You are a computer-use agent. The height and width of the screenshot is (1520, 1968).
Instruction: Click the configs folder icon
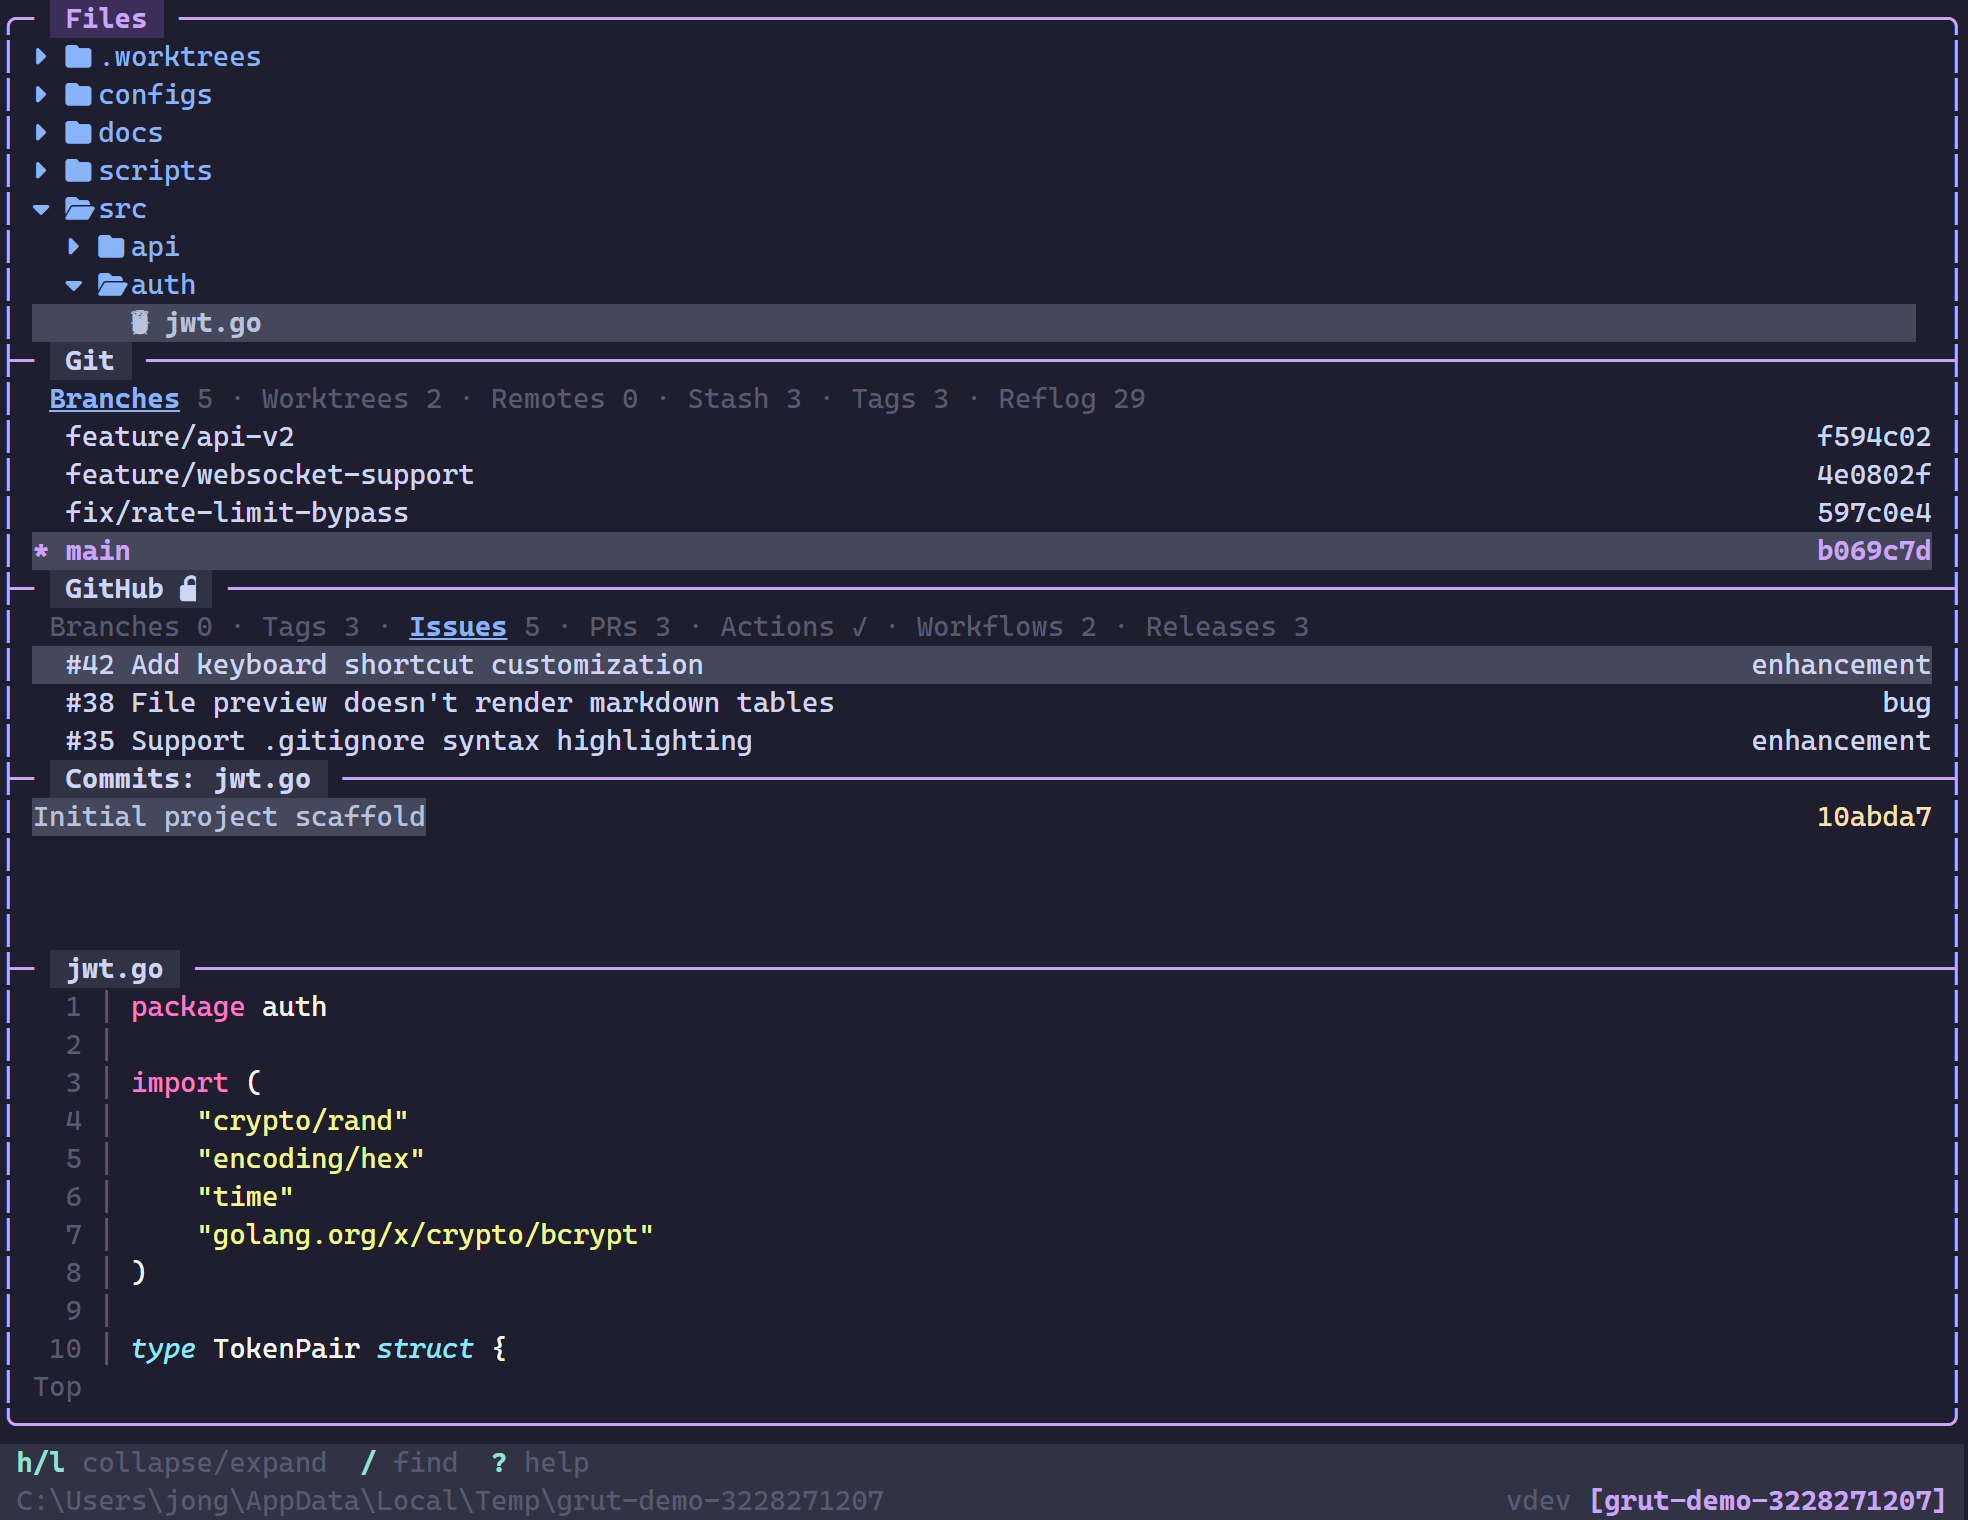coord(79,95)
